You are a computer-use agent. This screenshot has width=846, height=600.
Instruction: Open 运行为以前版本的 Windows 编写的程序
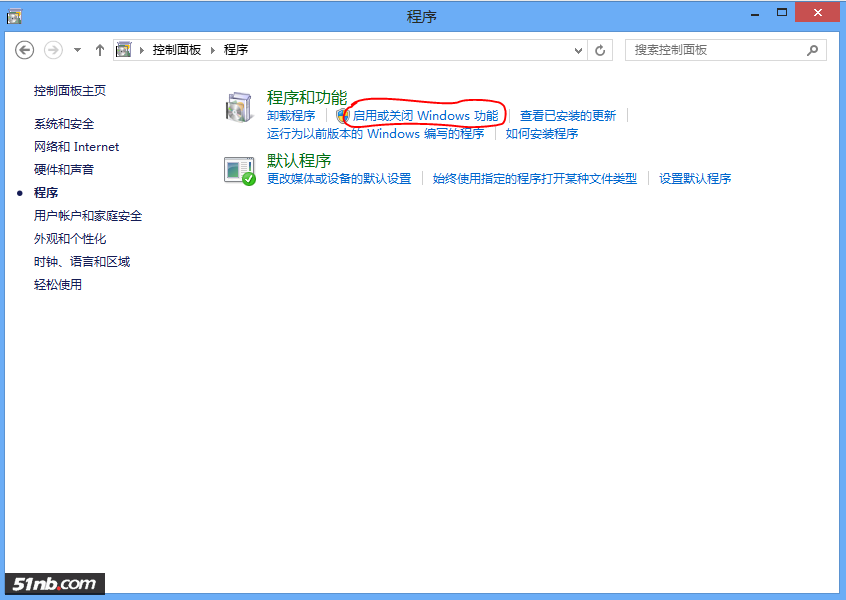376,133
